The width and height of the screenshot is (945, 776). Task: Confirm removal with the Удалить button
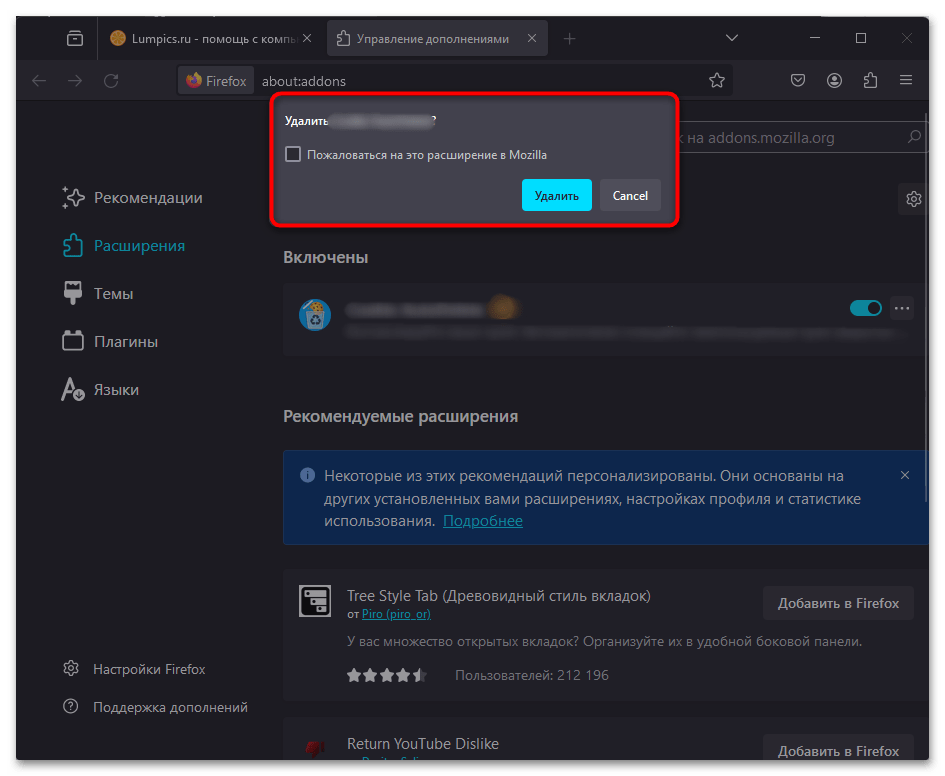[556, 195]
